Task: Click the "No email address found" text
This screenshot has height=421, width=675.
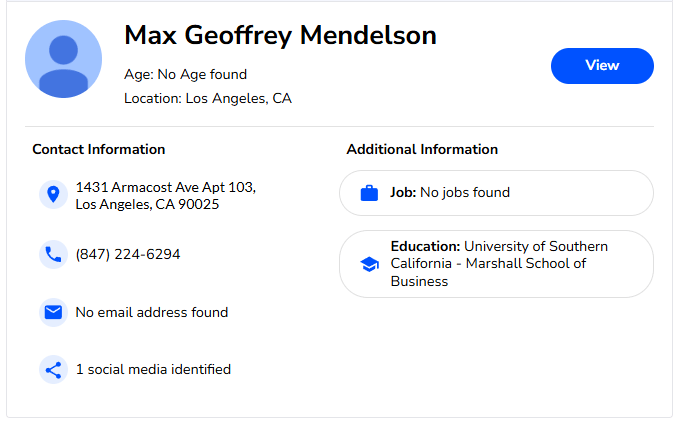Action: 152,312
